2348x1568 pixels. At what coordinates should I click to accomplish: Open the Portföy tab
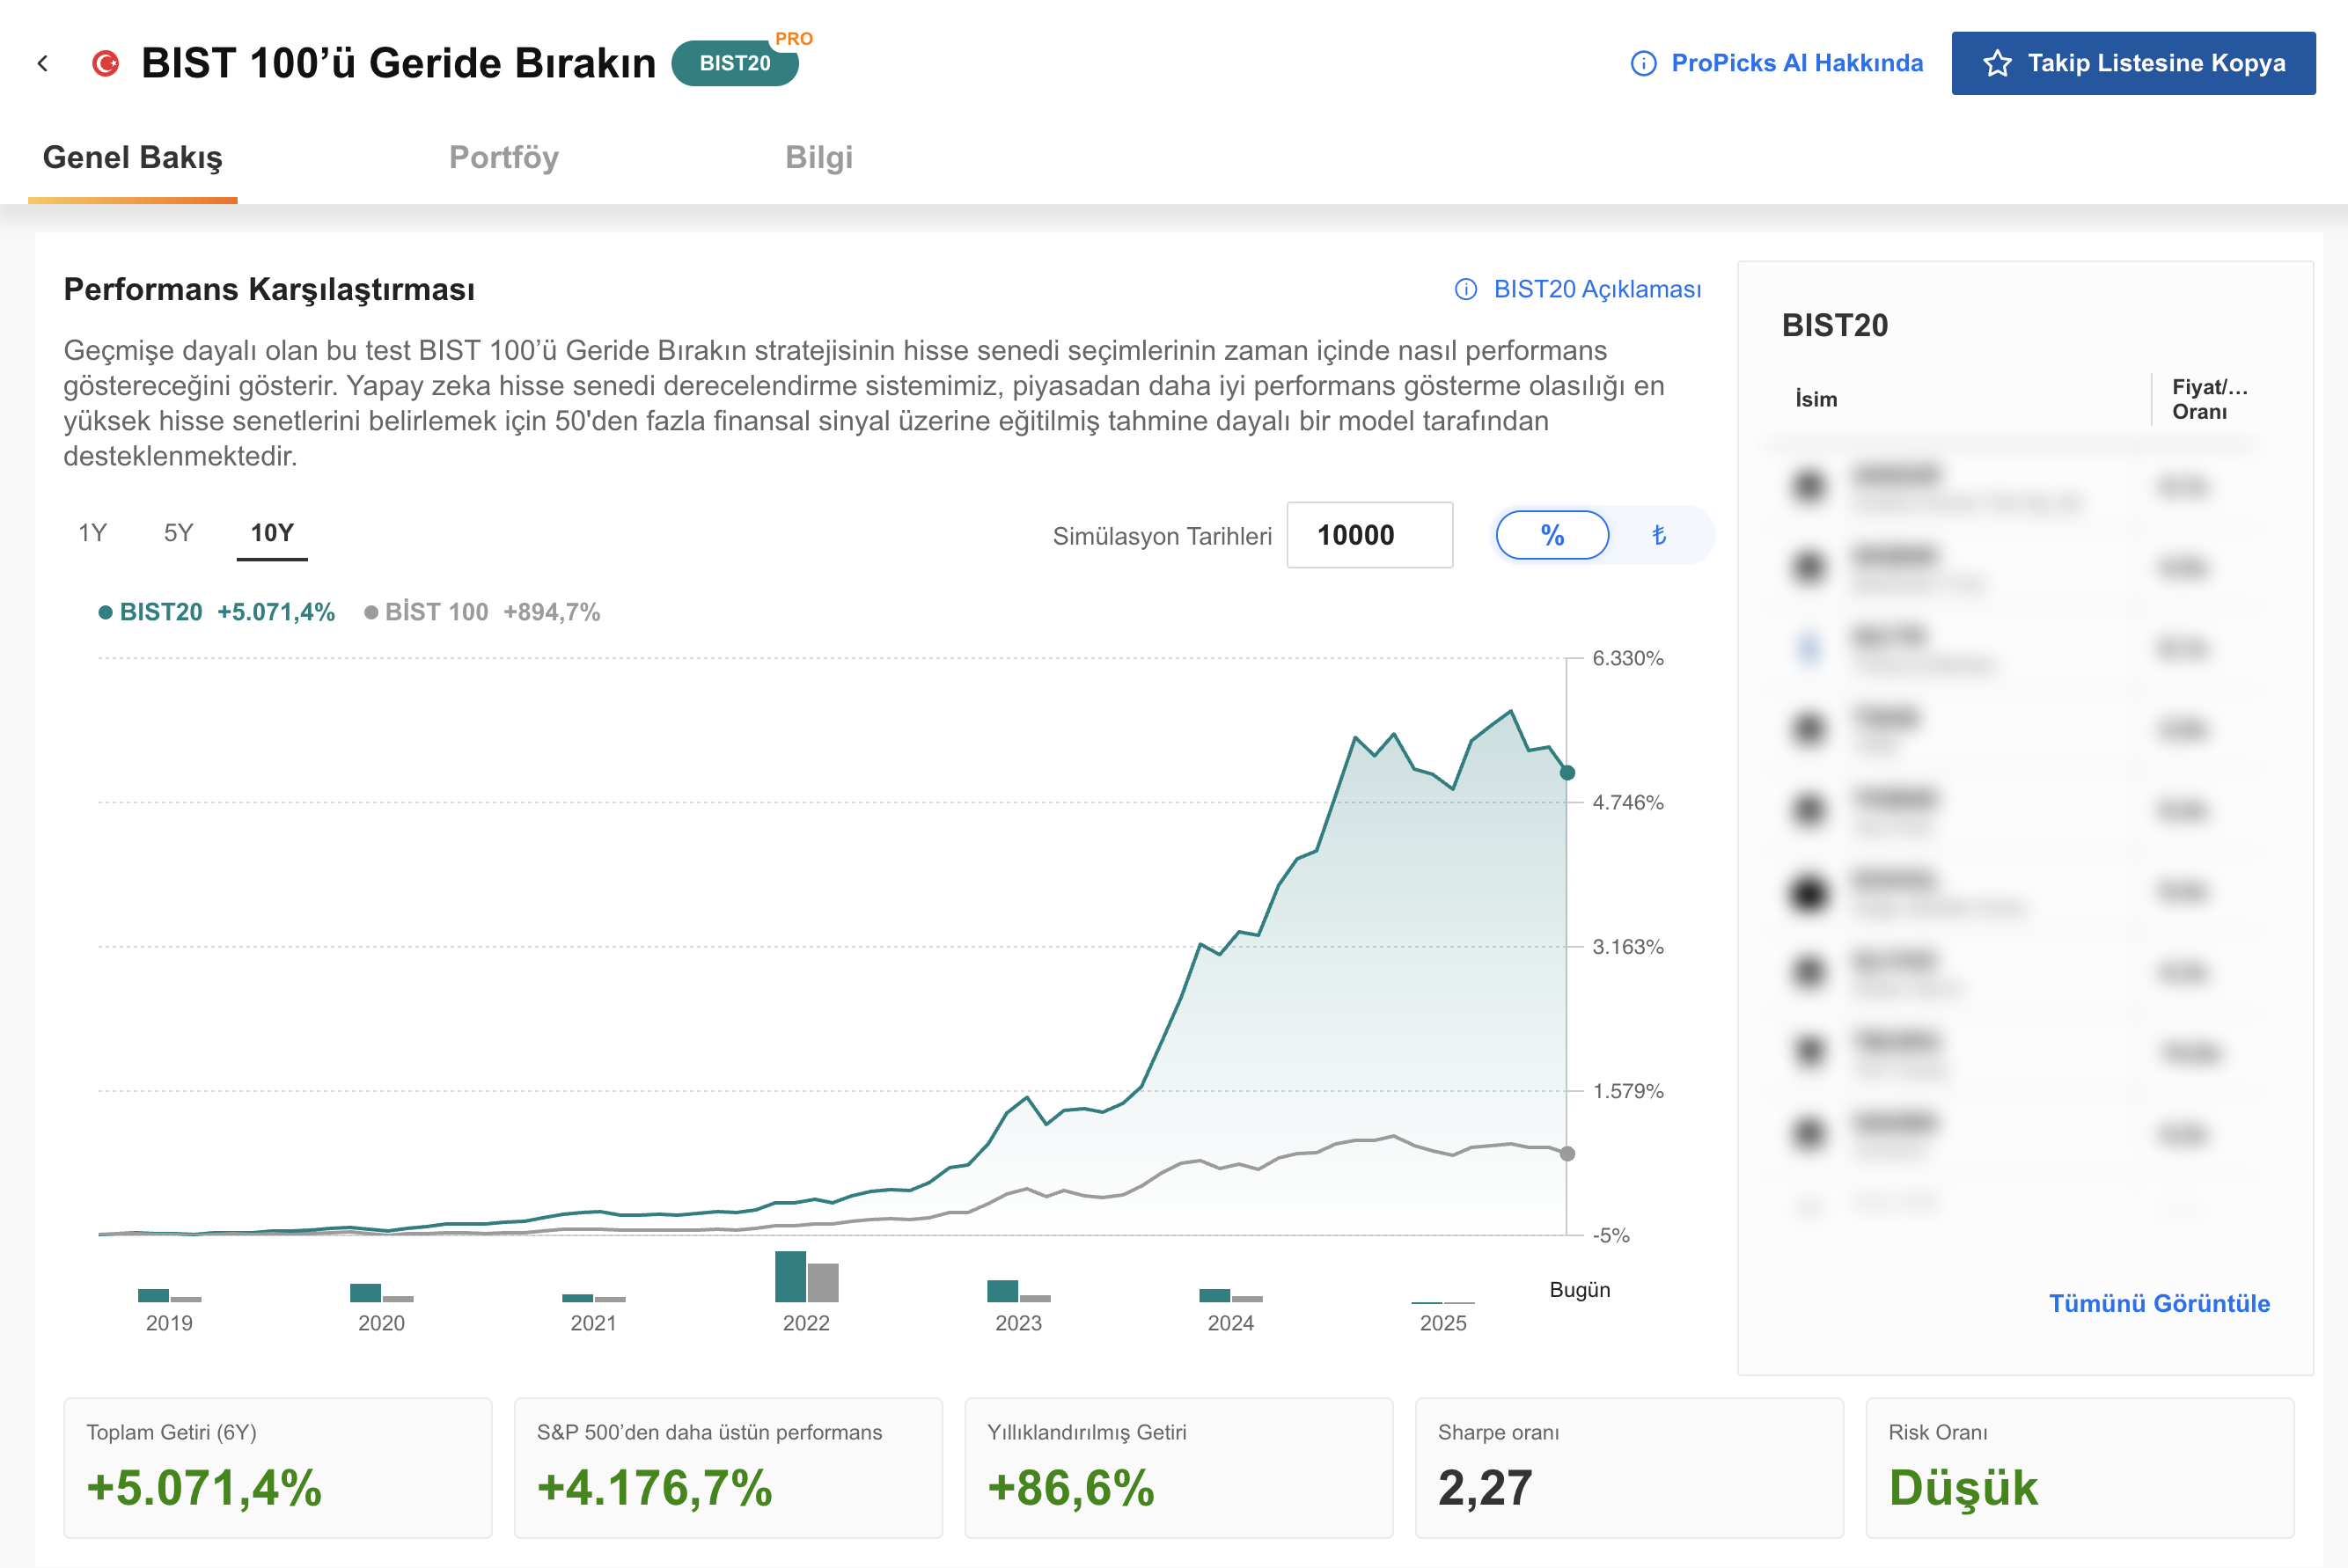pyautogui.click(x=503, y=157)
